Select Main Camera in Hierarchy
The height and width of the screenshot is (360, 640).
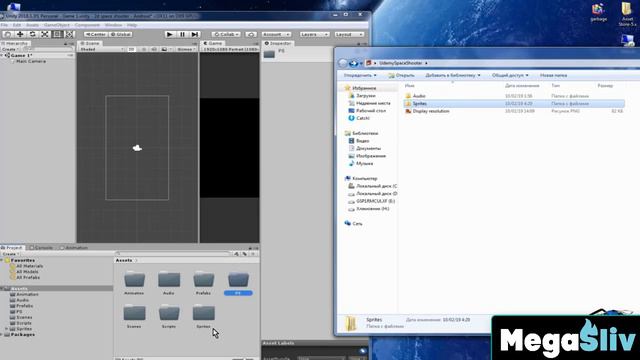point(31,61)
